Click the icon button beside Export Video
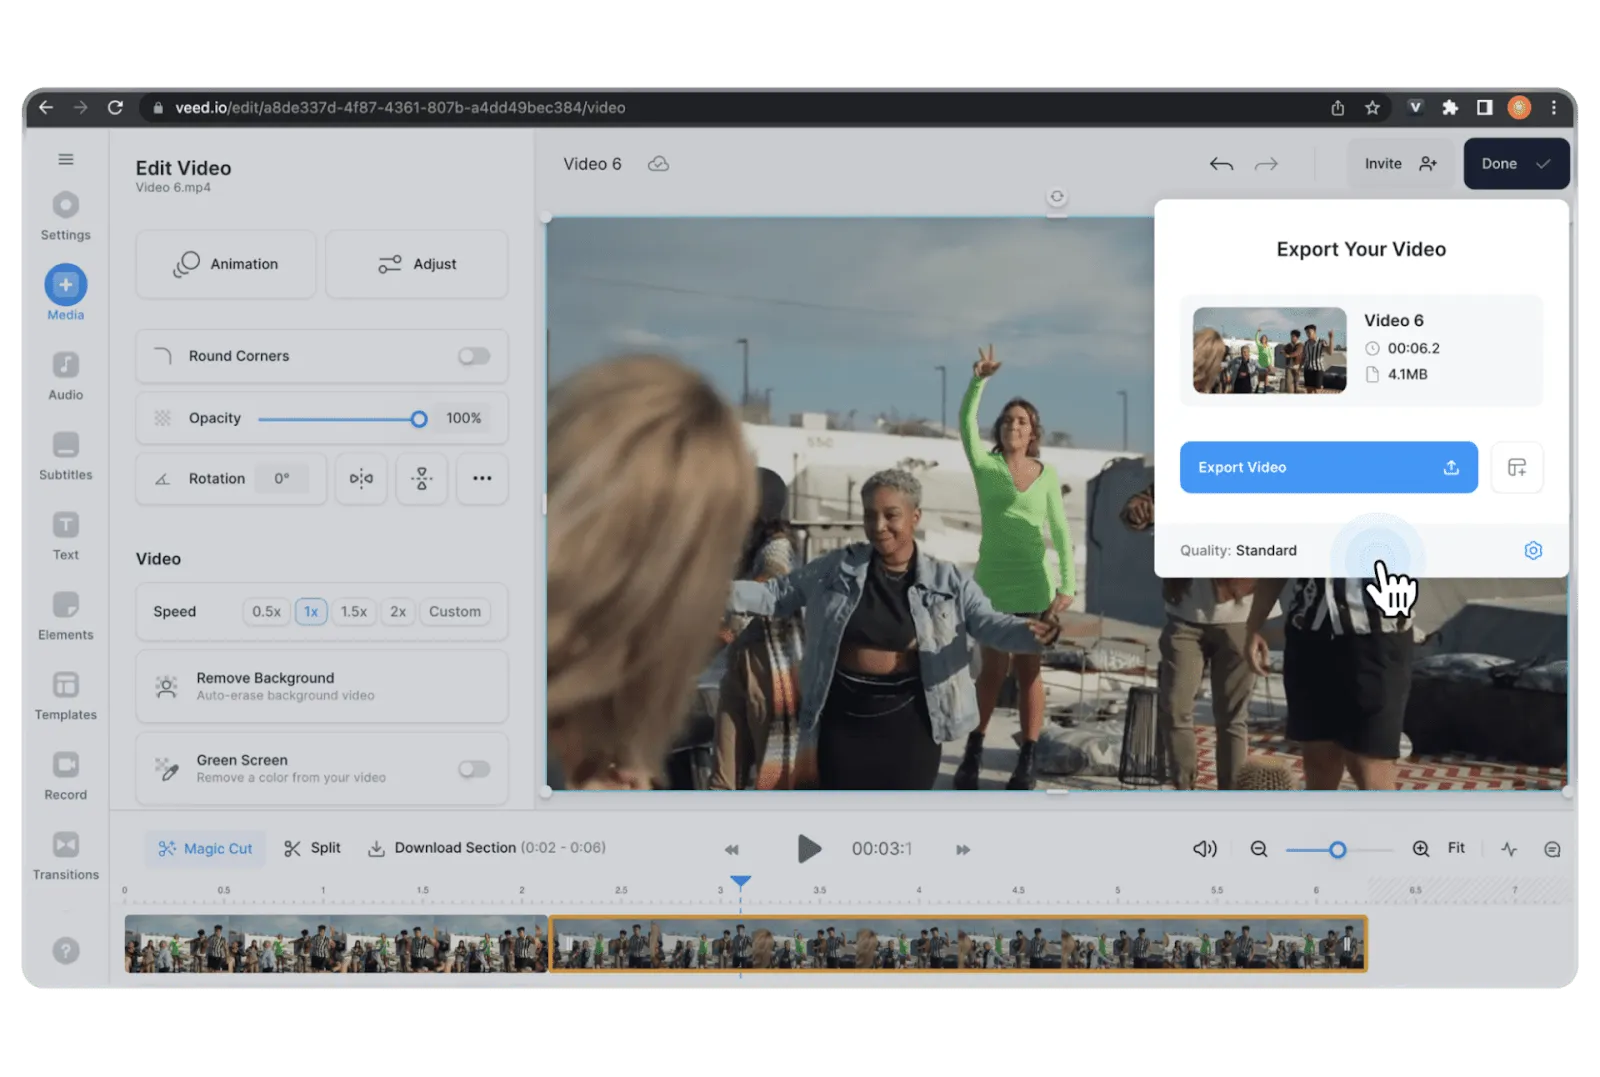This screenshot has width=1600, height=1077. click(1517, 467)
